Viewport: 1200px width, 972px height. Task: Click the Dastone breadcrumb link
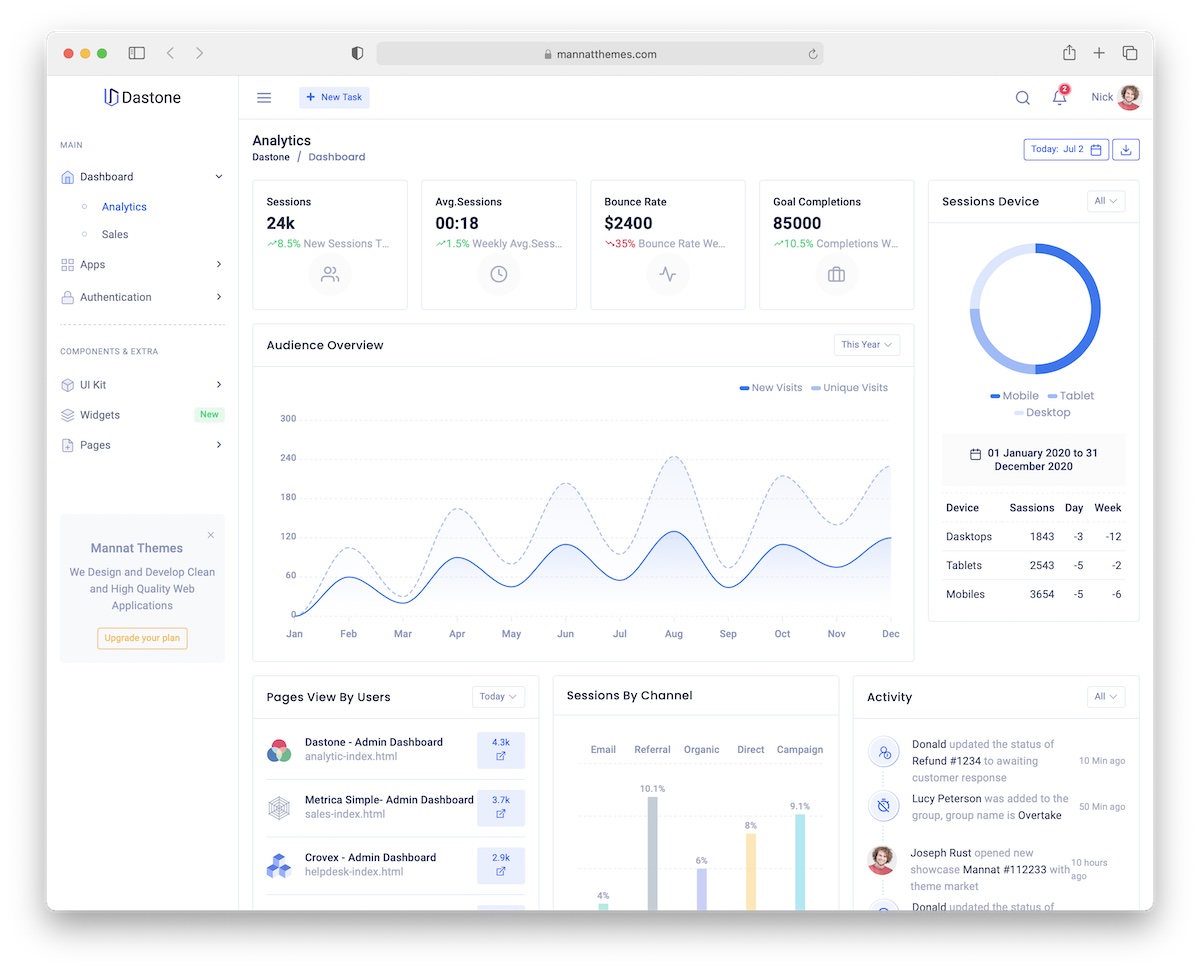pos(271,157)
